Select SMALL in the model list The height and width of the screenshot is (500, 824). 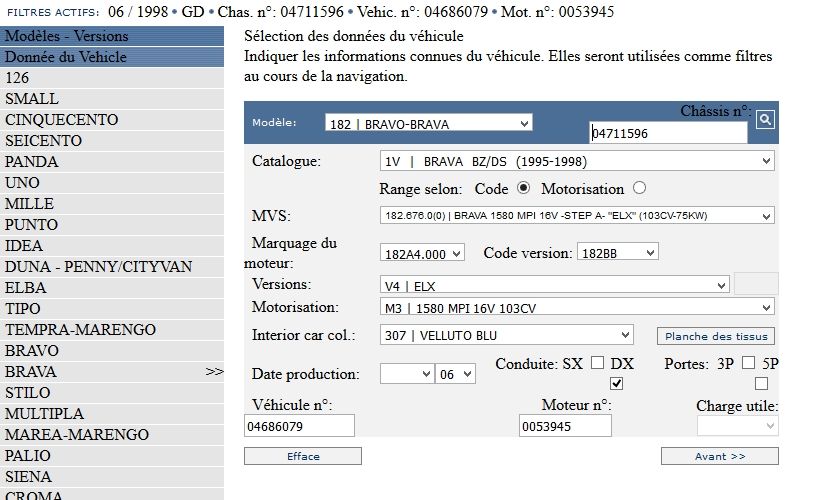[112, 99]
